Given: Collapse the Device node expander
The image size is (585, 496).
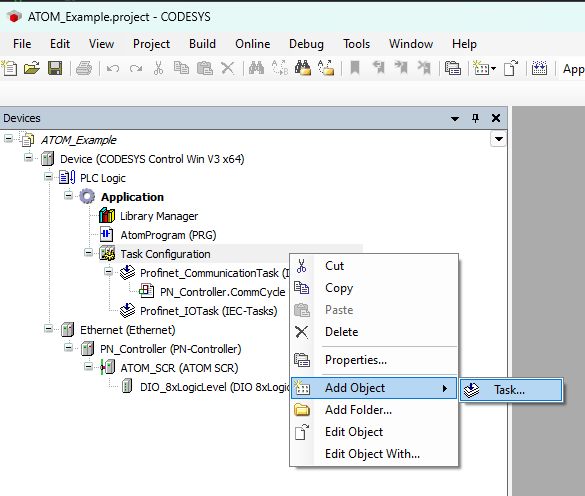Looking at the screenshot, I should pos(28,158).
